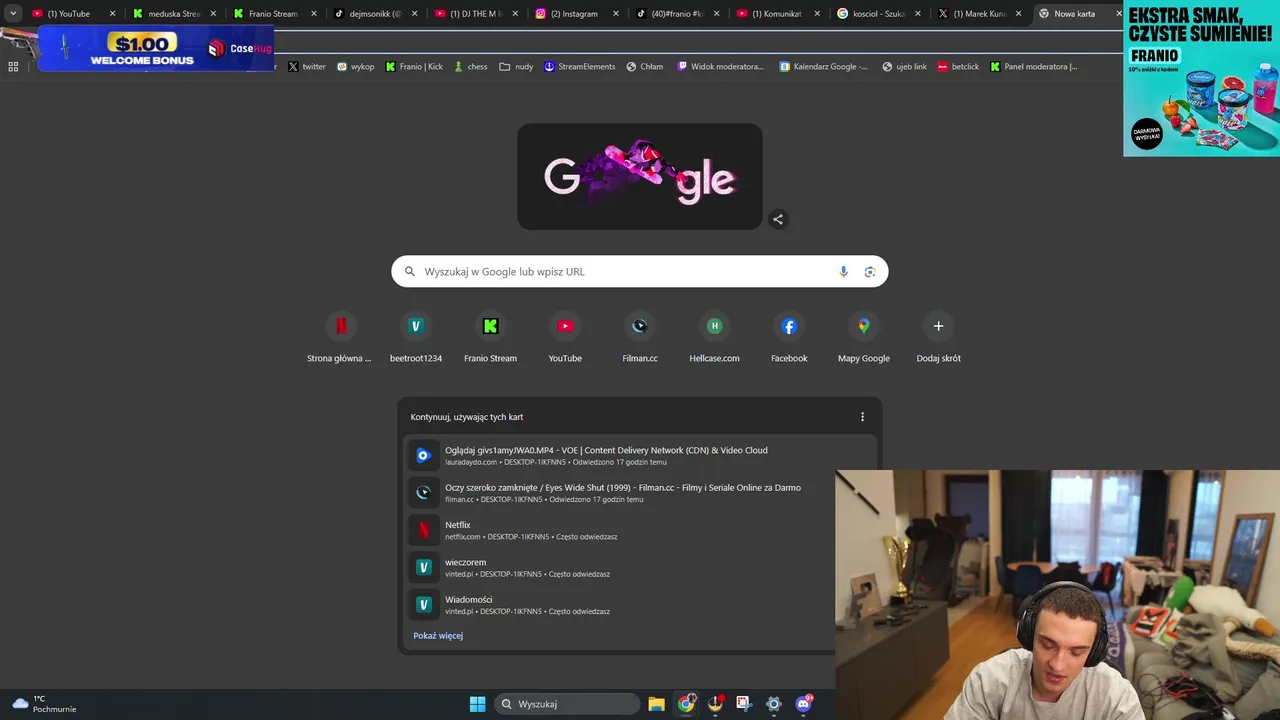Open the Snipping Tool from taskbar
Screen dimensions: 1280x720
pyautogui.click(x=744, y=704)
